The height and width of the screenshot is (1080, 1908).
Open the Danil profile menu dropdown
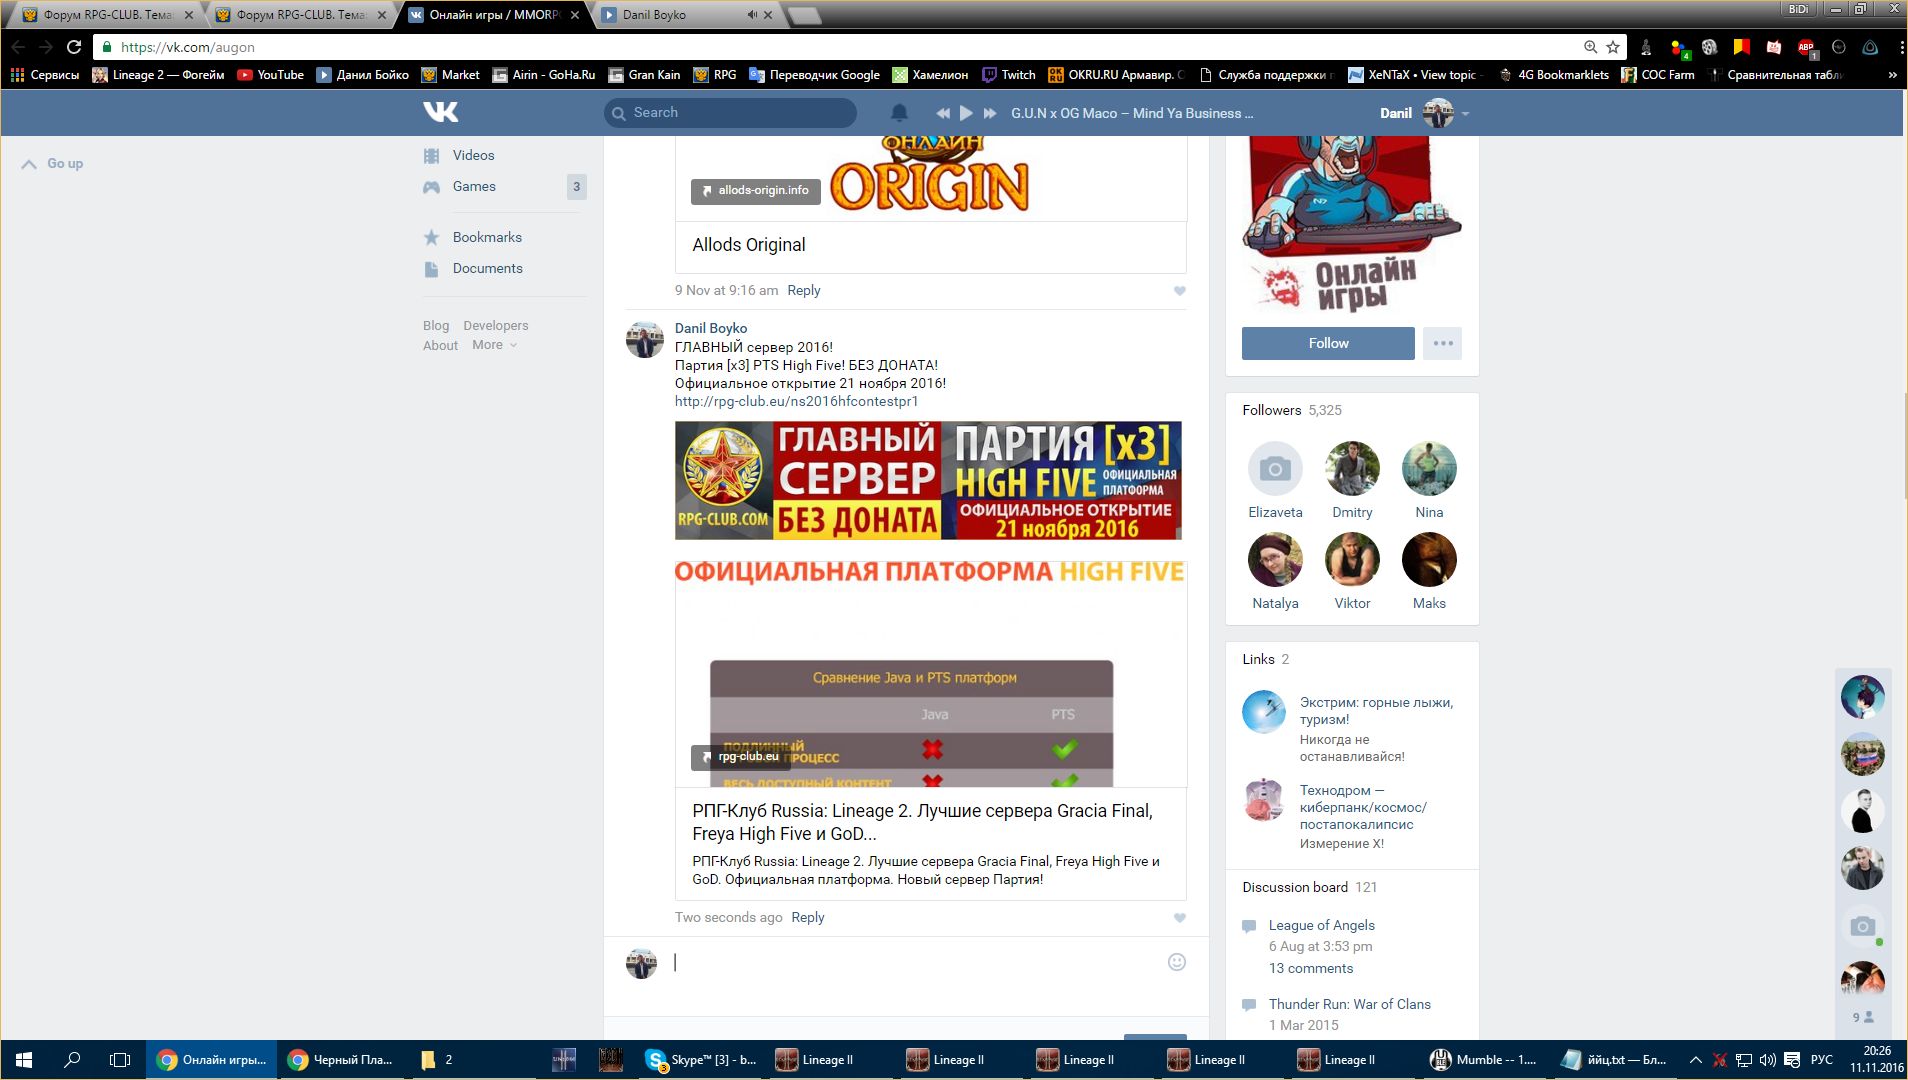(x=1424, y=113)
